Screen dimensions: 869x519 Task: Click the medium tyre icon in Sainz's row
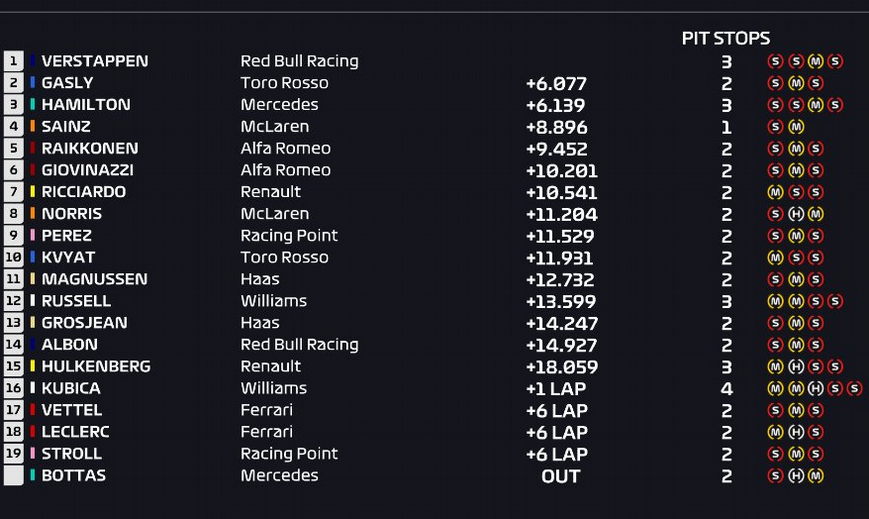[x=795, y=127]
